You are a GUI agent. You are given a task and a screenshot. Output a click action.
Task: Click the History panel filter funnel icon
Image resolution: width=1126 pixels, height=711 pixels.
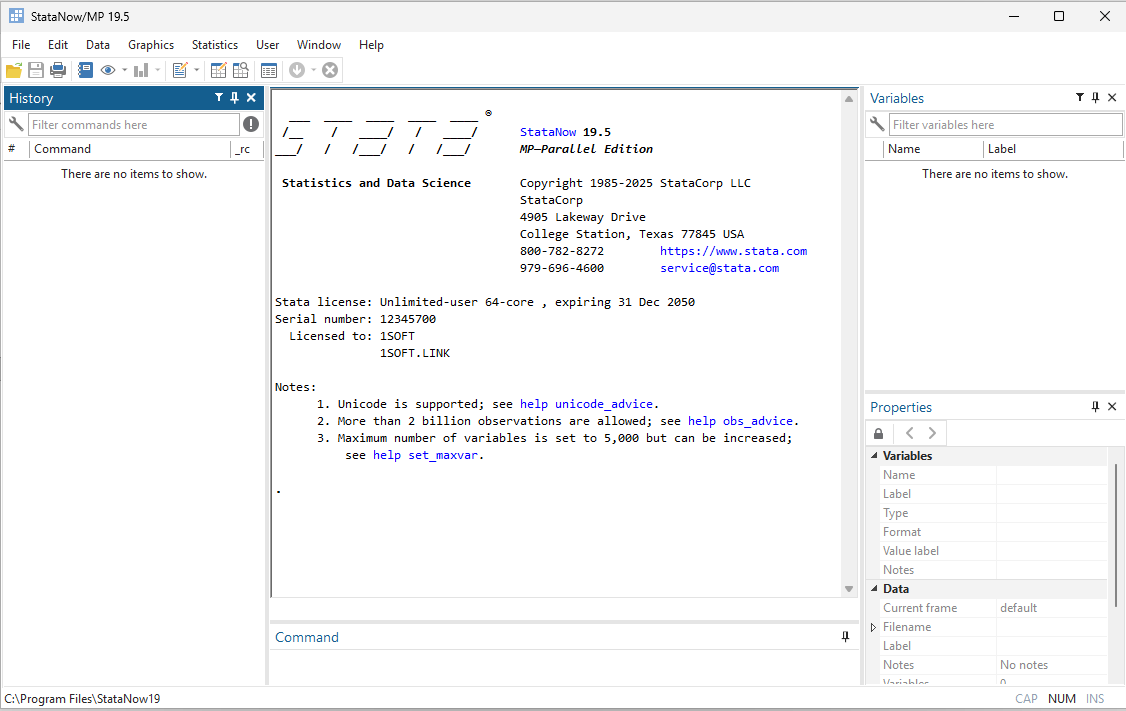(x=219, y=98)
